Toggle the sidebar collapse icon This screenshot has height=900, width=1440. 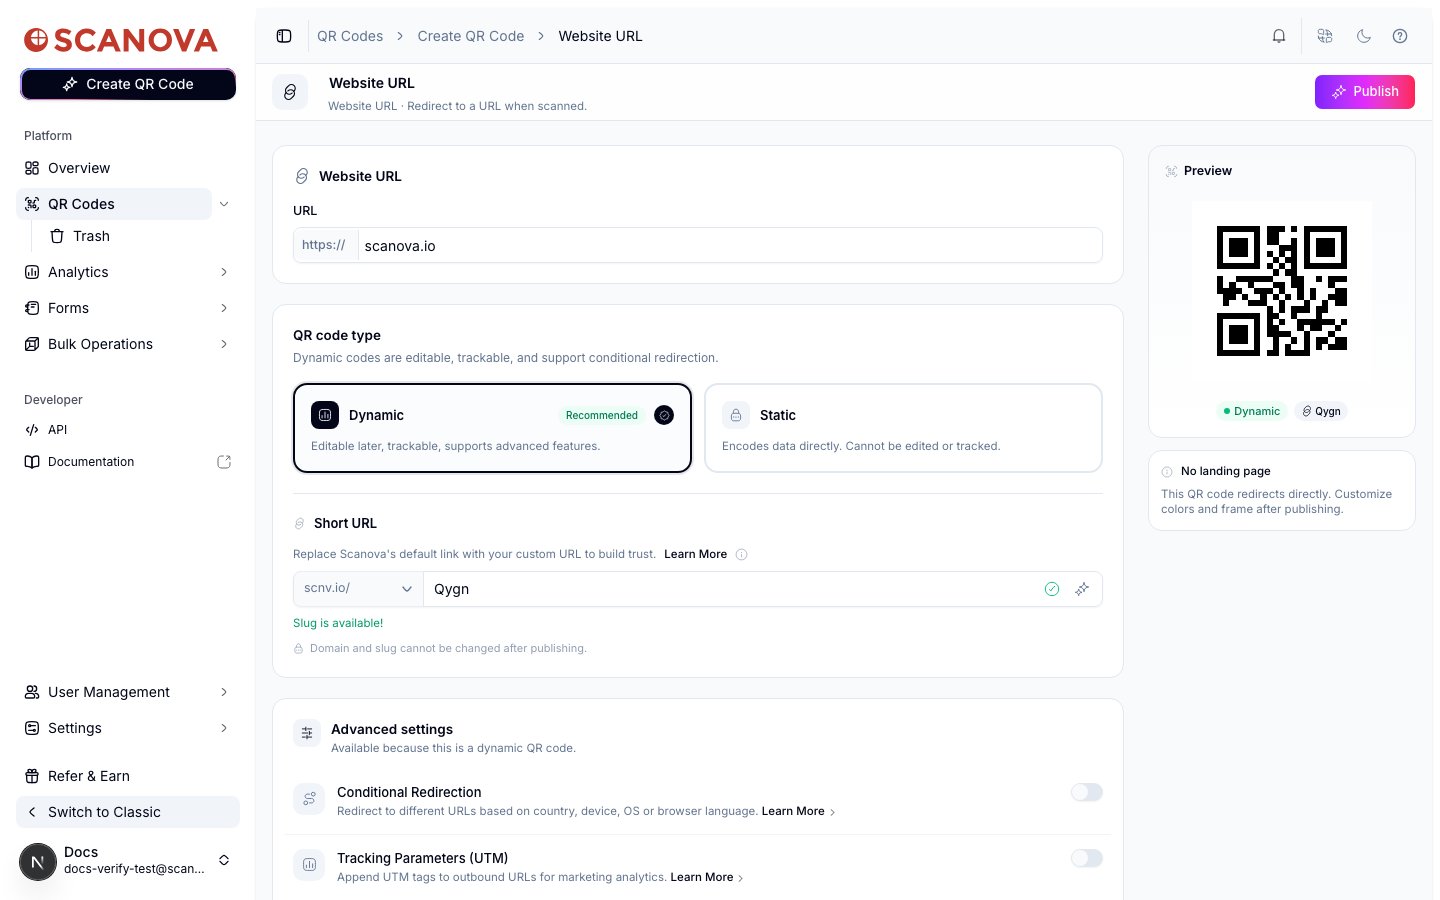coord(284,36)
